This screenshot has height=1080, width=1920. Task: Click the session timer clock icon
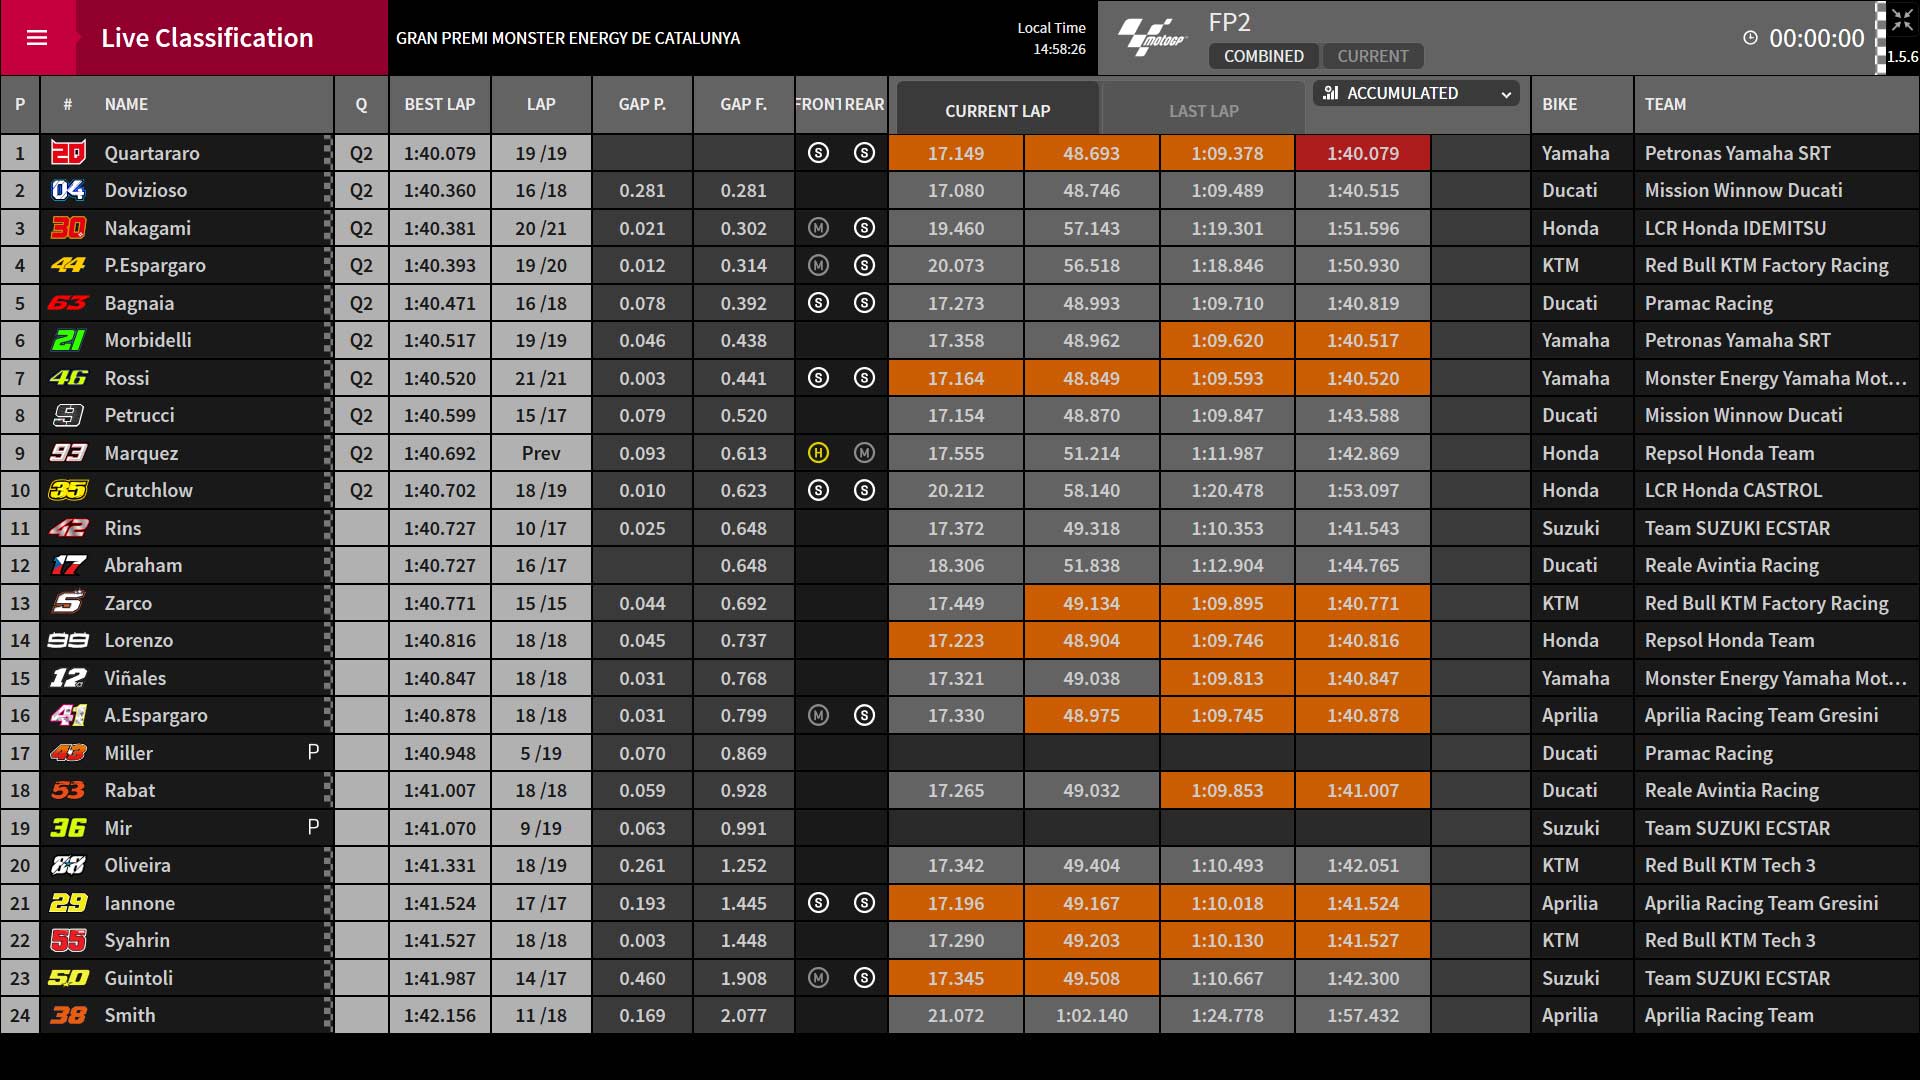(x=1750, y=38)
